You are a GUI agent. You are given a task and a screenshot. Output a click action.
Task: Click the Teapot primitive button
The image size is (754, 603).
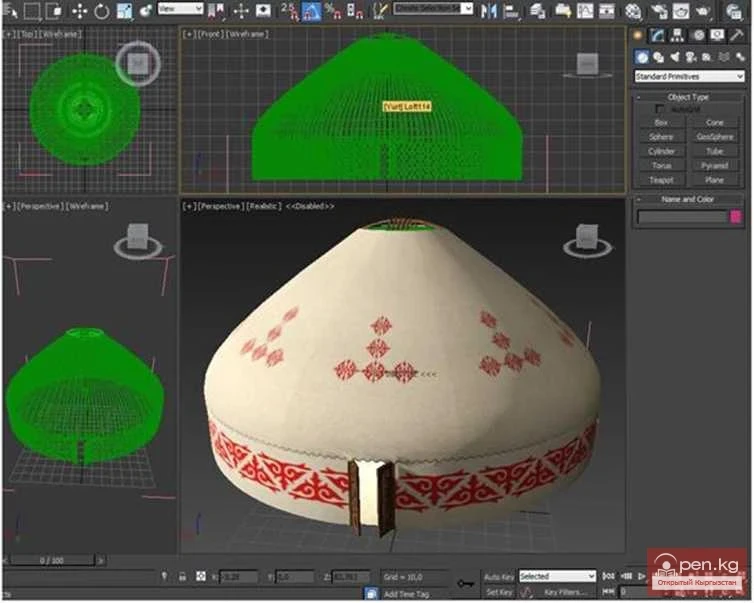(x=661, y=180)
